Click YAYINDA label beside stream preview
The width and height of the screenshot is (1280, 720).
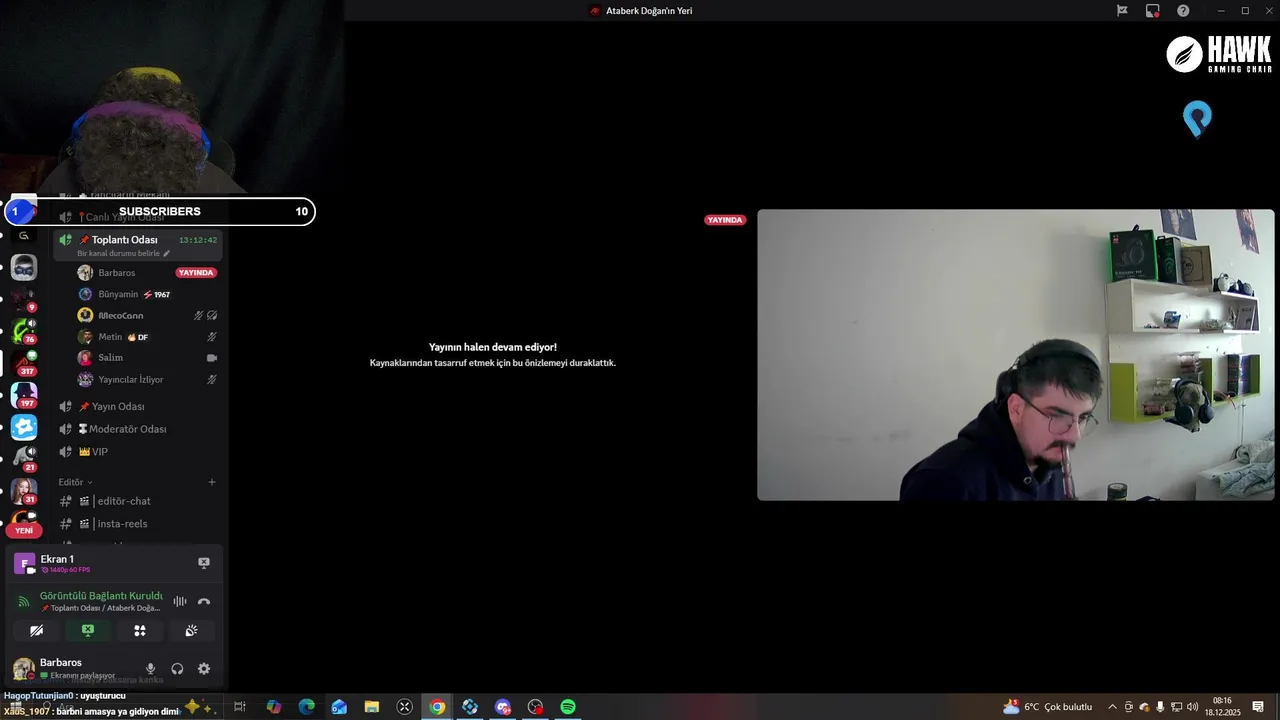click(x=725, y=220)
